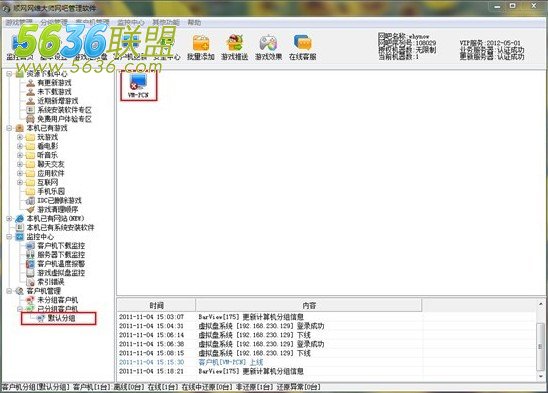The height and width of the screenshot is (393, 548).
Task: Click the 听音乐 folder icon
Action: (x=31, y=155)
